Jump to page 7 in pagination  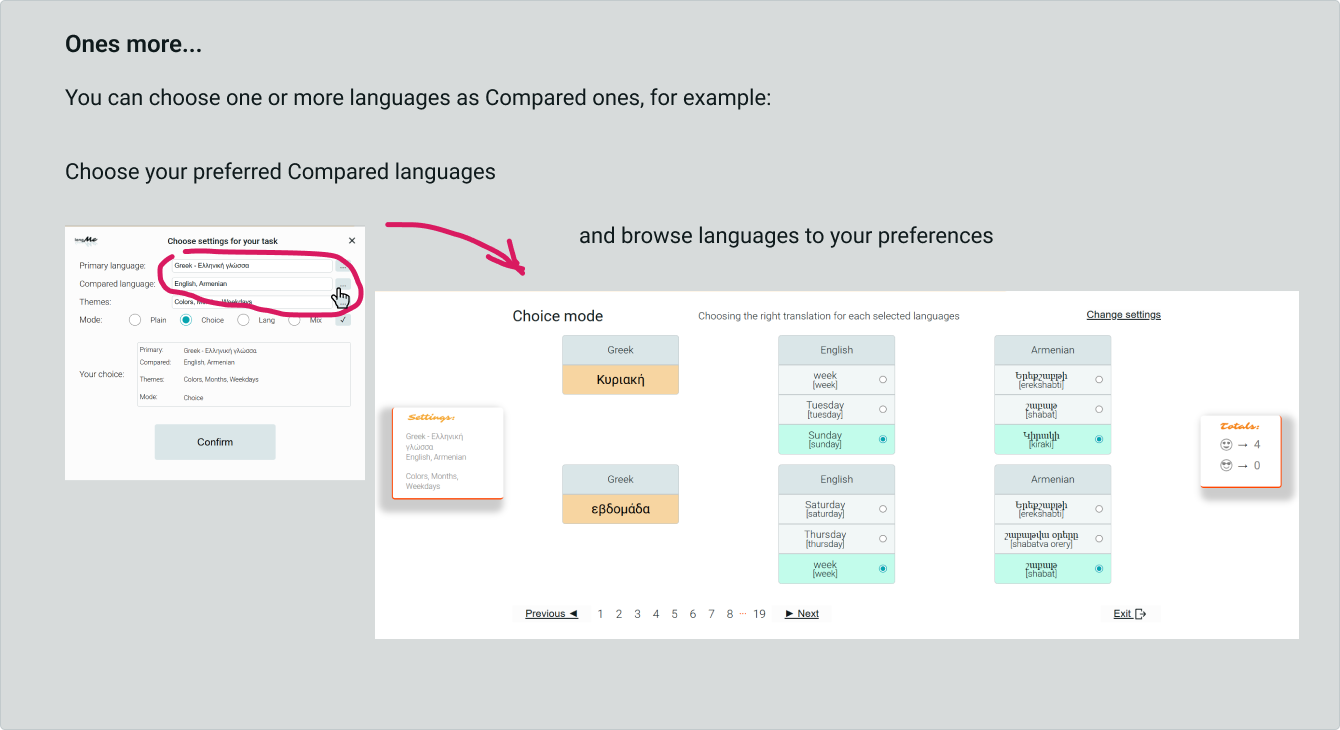click(x=711, y=614)
